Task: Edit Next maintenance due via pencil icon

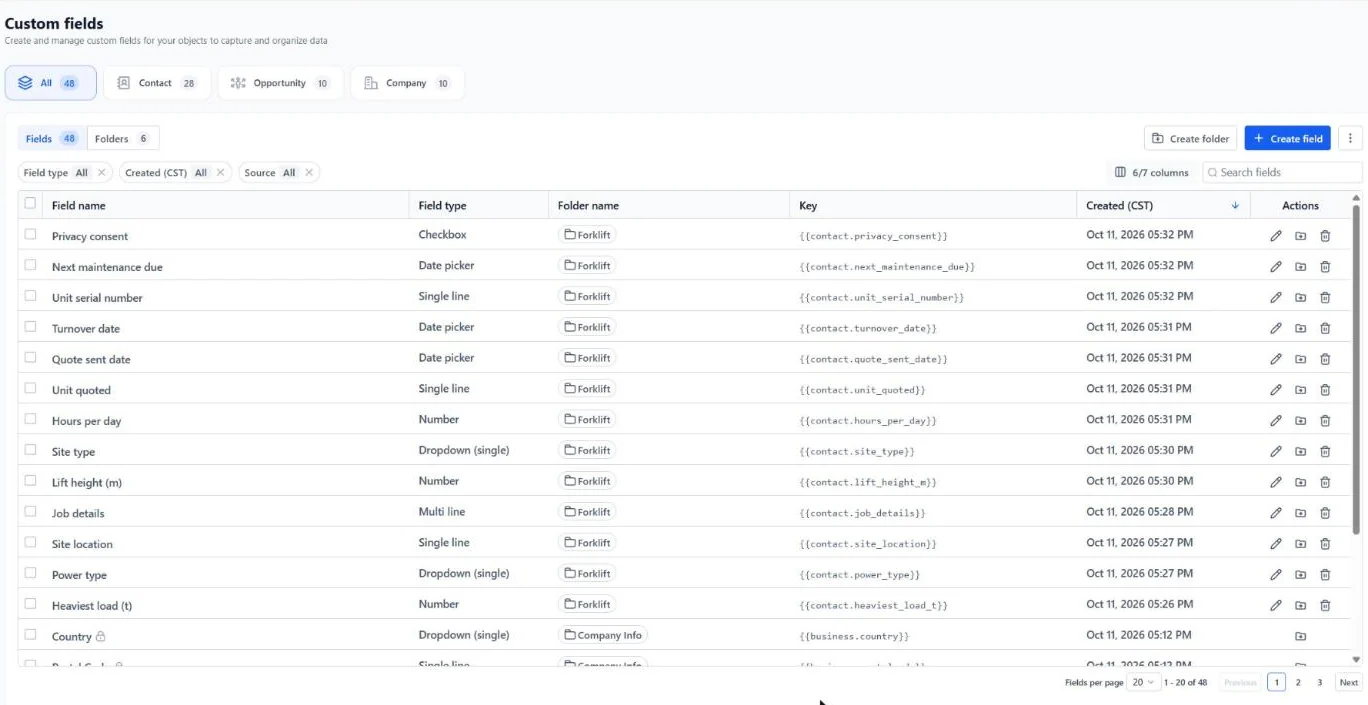Action: tap(1276, 267)
